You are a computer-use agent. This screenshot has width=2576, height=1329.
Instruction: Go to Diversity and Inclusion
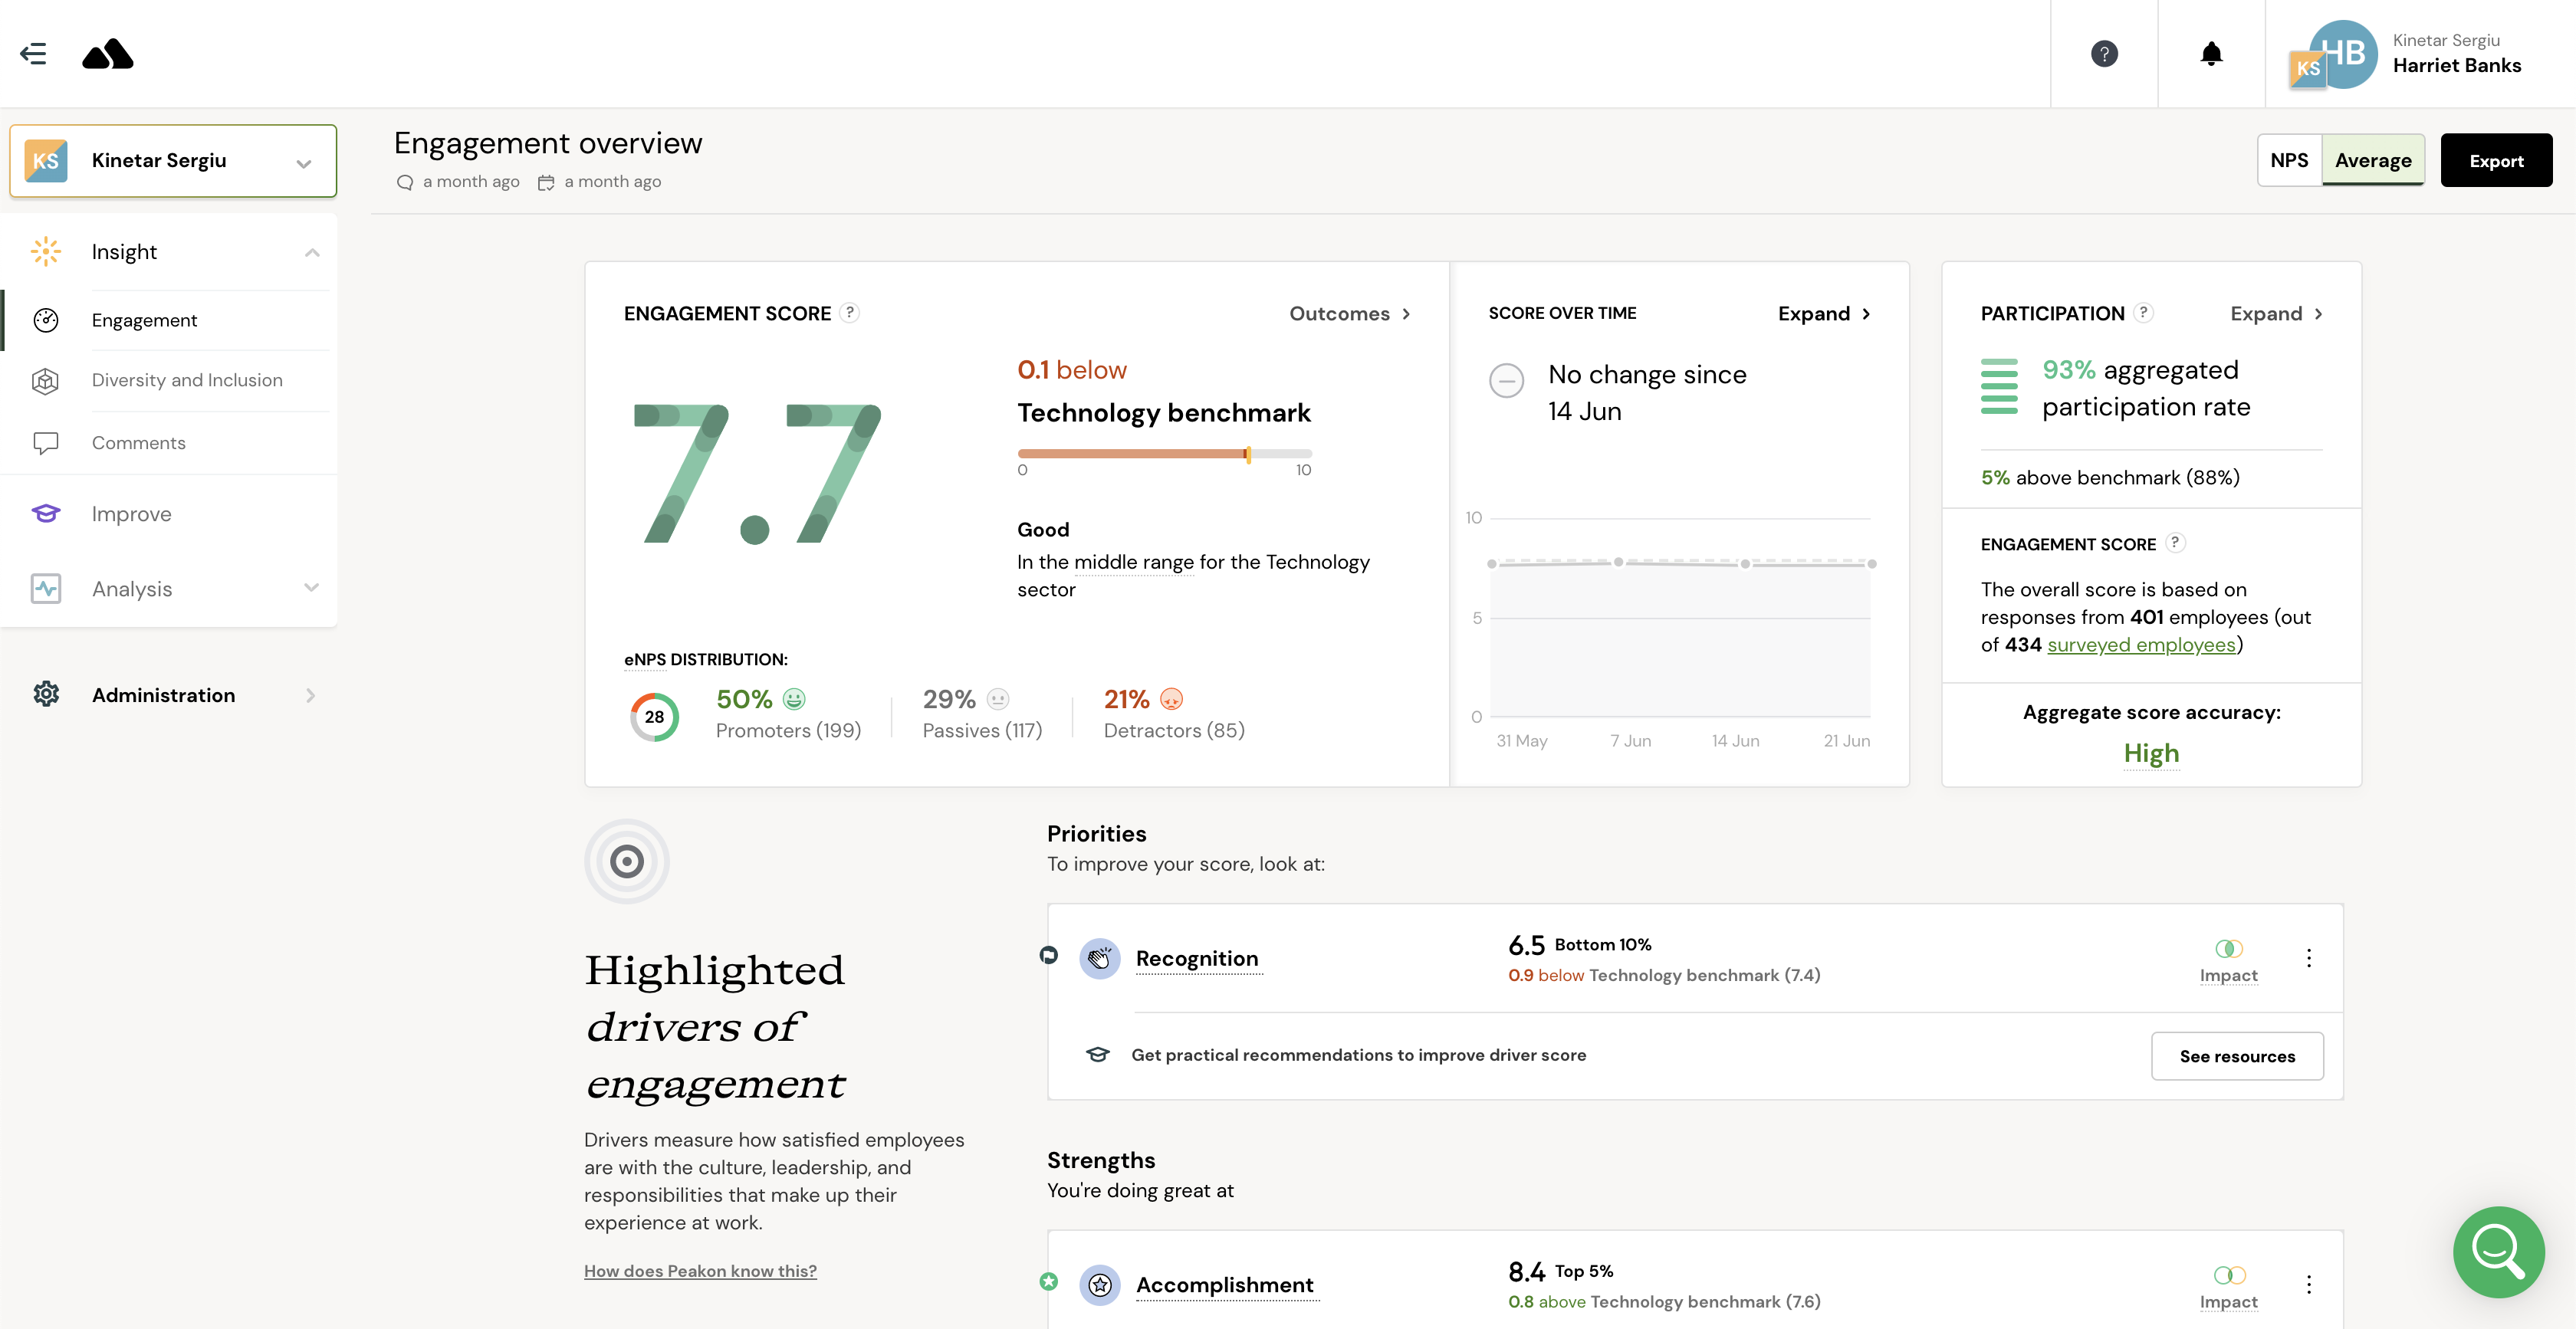point(187,380)
